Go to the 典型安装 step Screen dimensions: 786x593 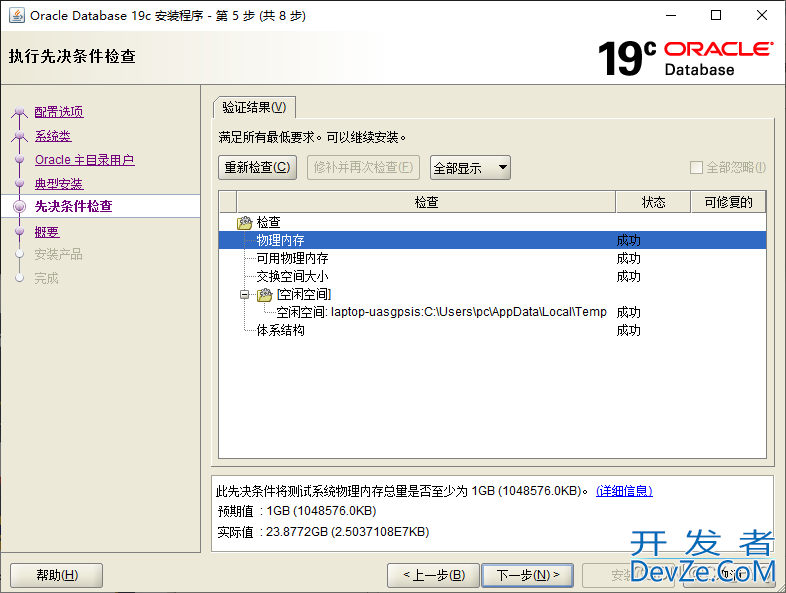[59, 184]
